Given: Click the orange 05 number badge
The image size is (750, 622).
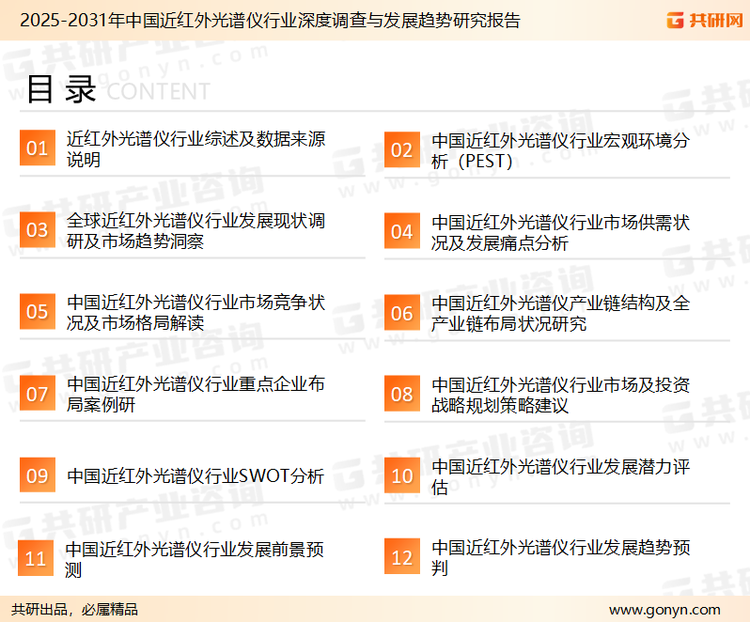Looking at the screenshot, I should 37,311.
